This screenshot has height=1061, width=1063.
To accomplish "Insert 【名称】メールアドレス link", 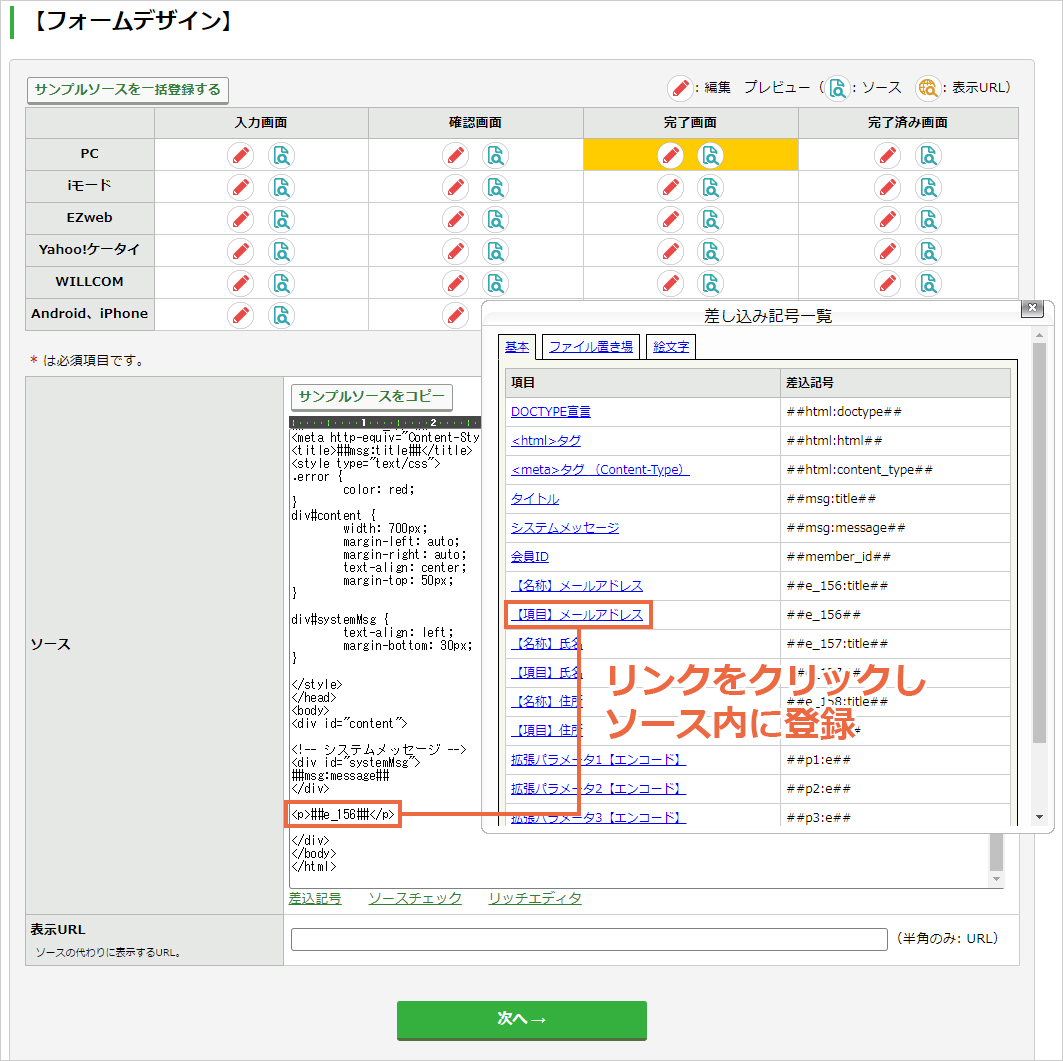I will [x=577, y=586].
